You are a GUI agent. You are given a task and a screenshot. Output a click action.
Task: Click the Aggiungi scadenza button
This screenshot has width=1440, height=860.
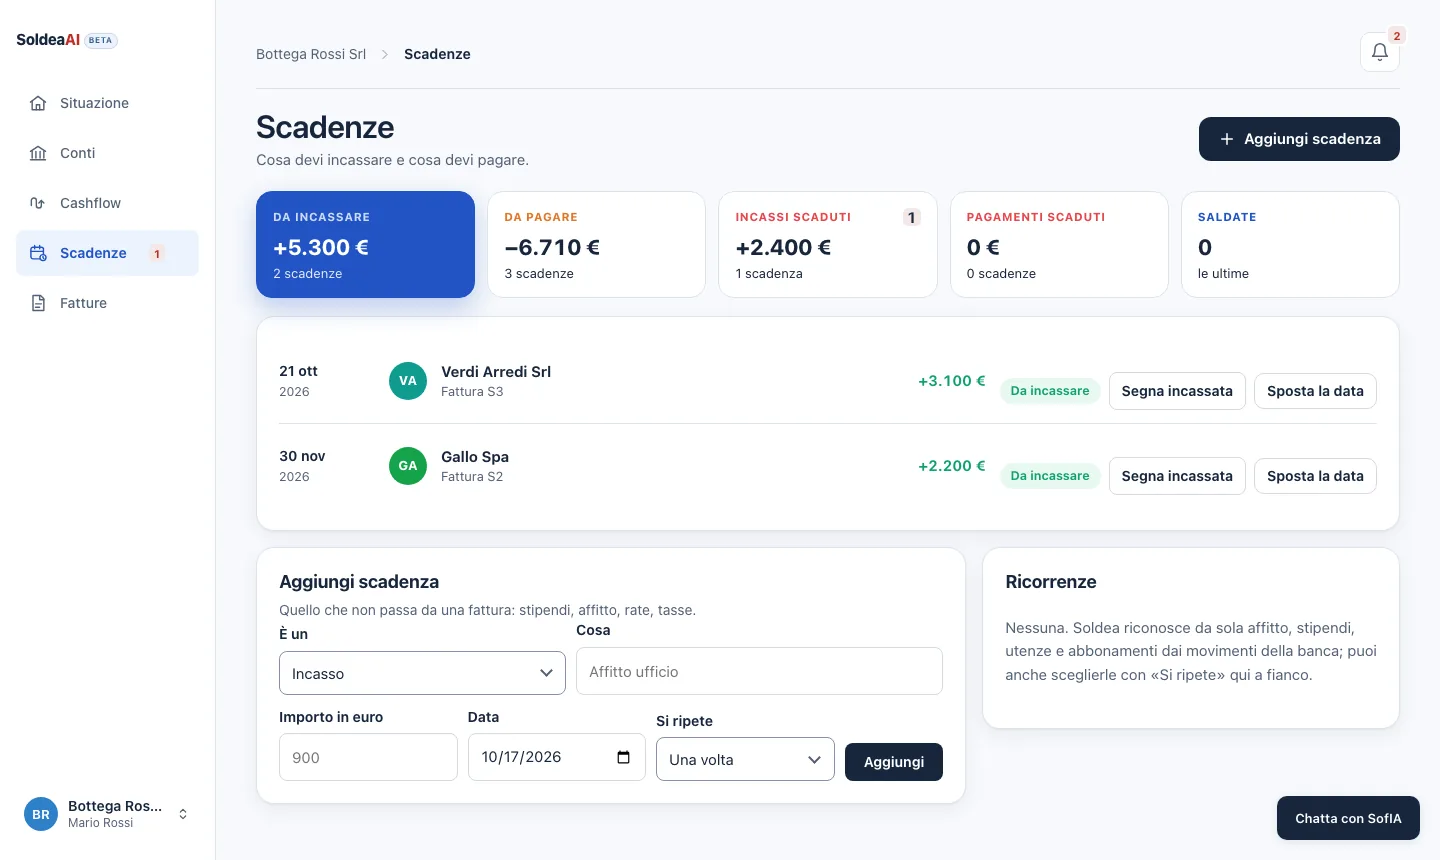[1299, 139]
